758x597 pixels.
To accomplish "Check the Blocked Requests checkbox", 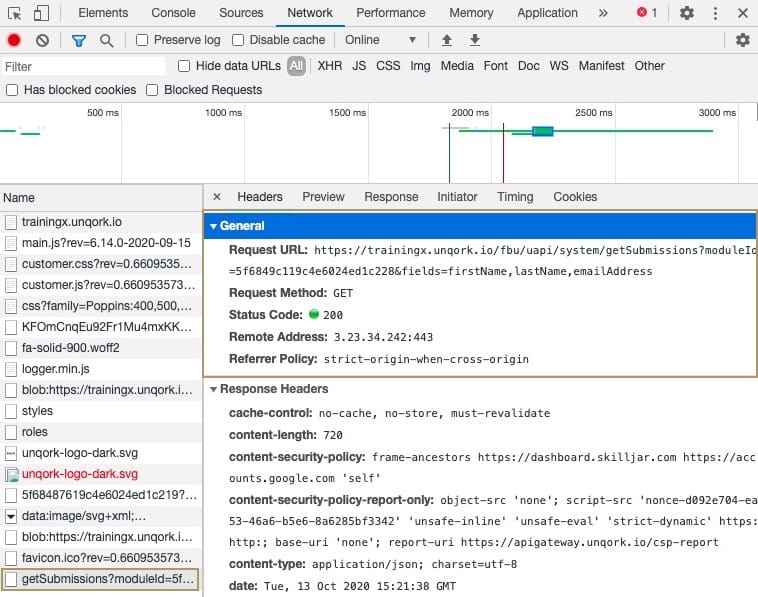I will coord(152,90).
